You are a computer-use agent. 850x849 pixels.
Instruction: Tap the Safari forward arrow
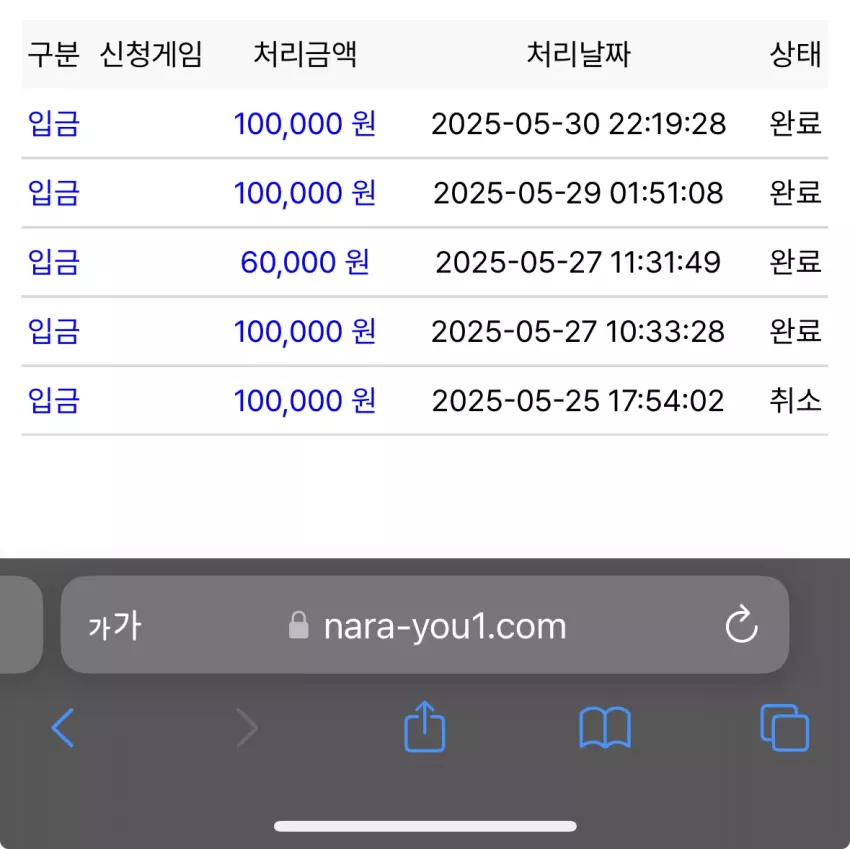(247, 728)
